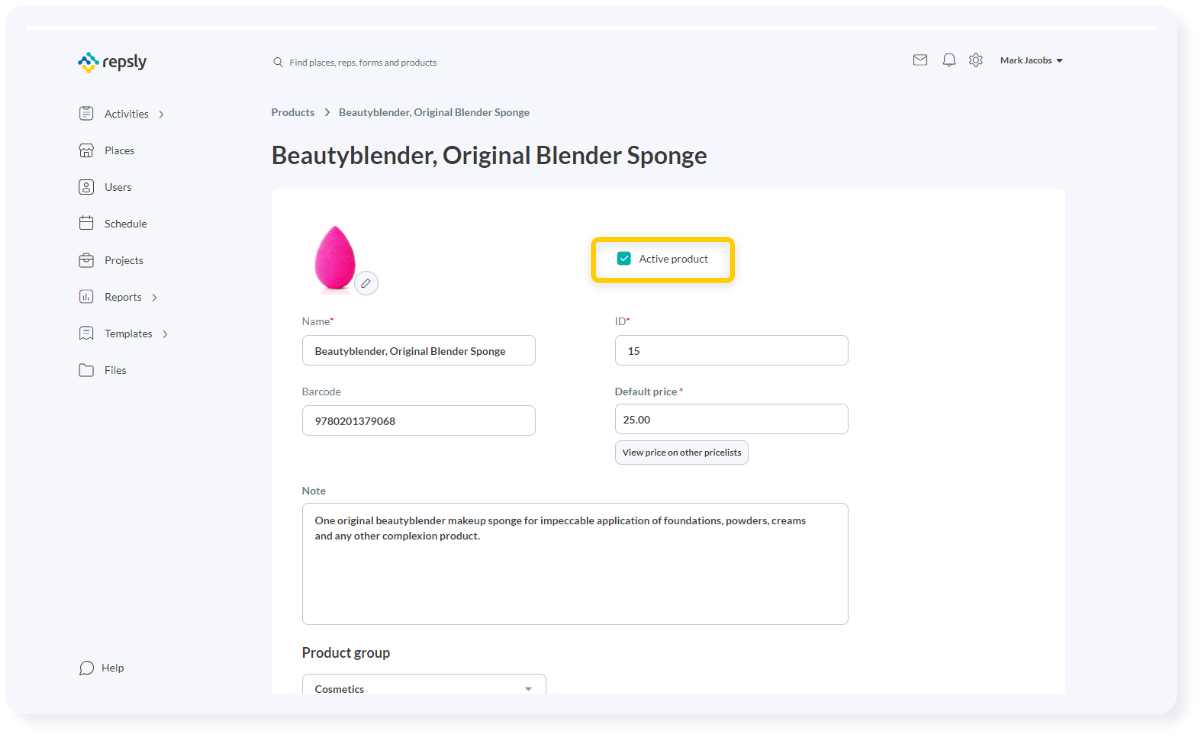Click the Reports chart icon

tap(86, 297)
